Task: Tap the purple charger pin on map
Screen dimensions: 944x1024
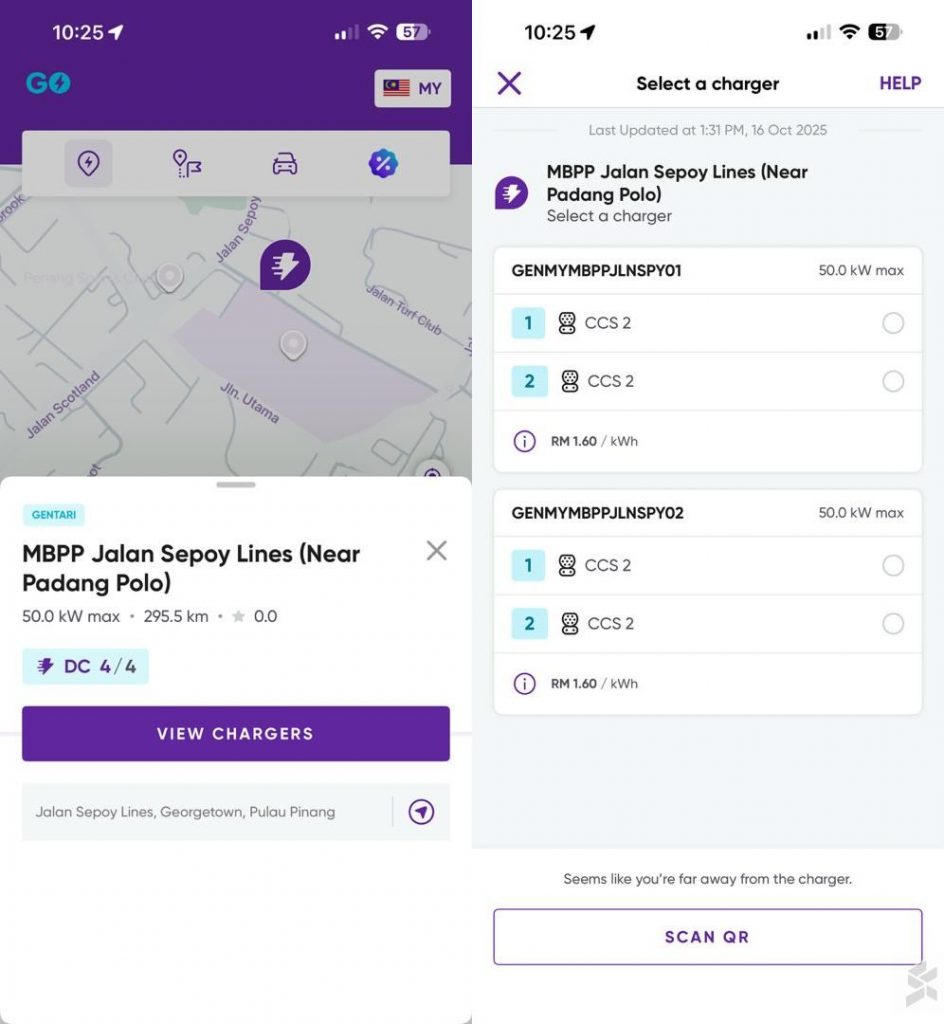Action: pyautogui.click(x=285, y=265)
